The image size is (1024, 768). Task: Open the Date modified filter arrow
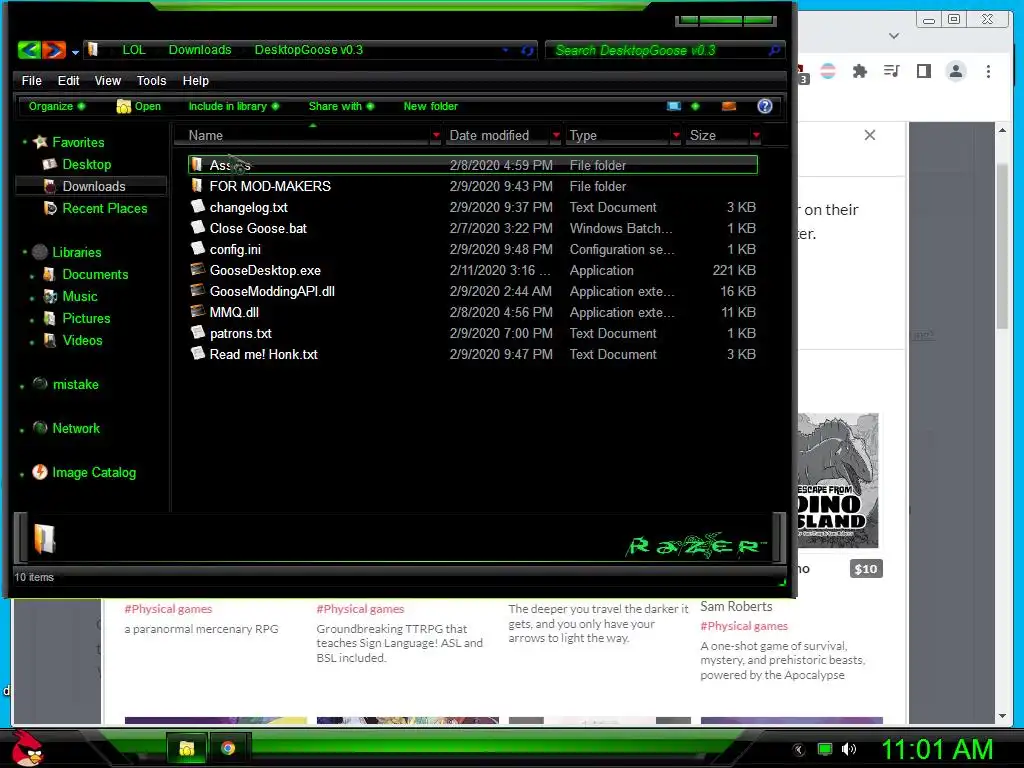[x=556, y=135]
